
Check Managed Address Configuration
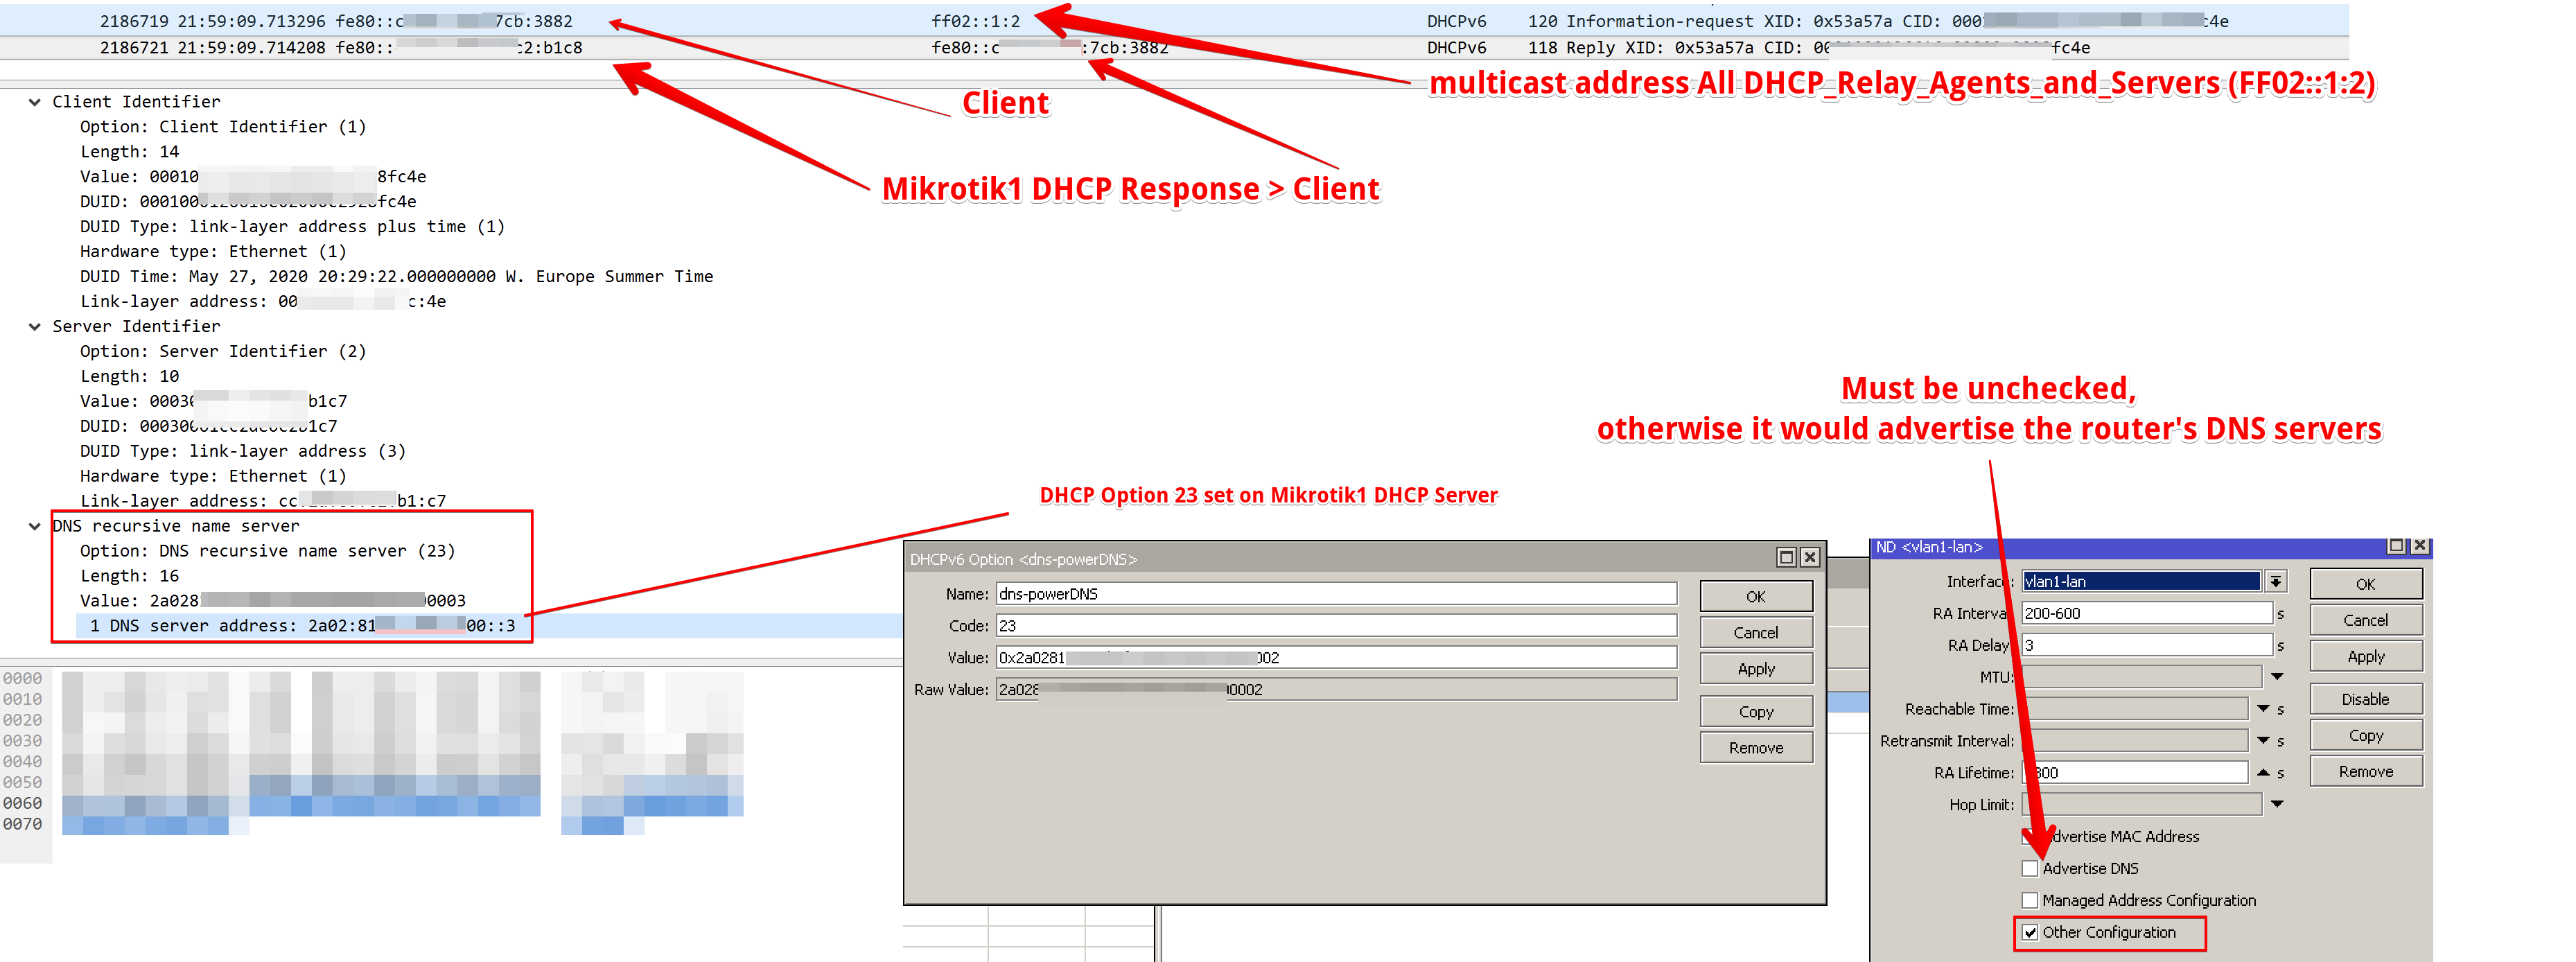(2030, 900)
